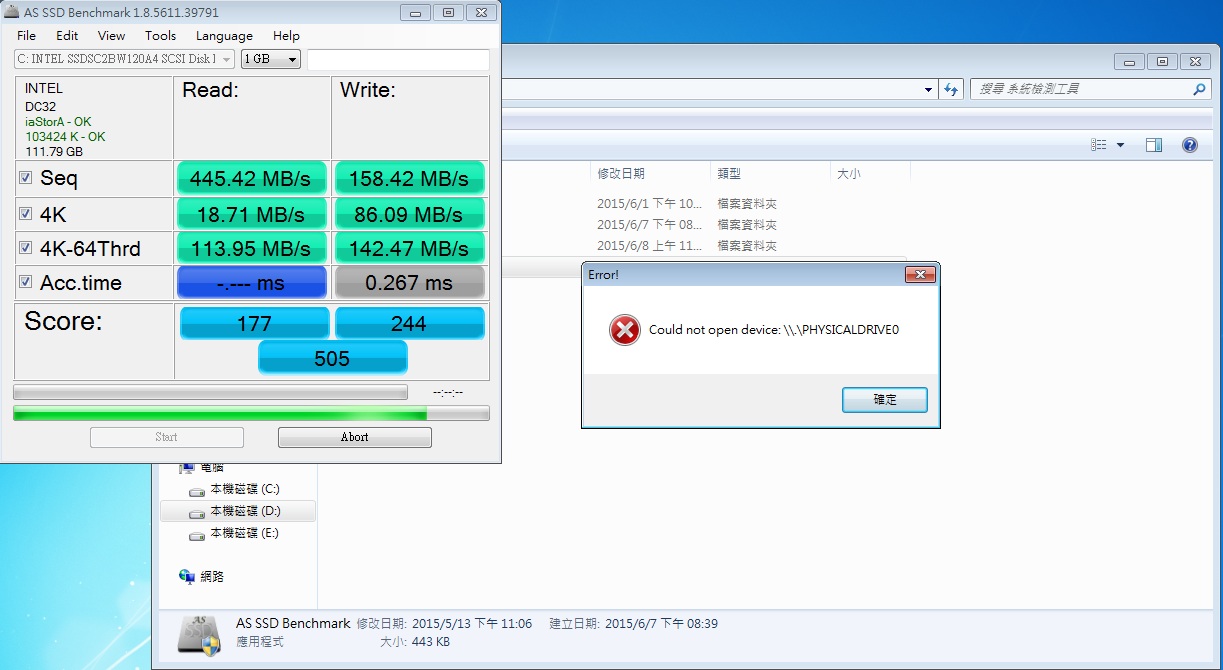Click the green overall progress bar
1223x670 pixels.
pos(251,413)
